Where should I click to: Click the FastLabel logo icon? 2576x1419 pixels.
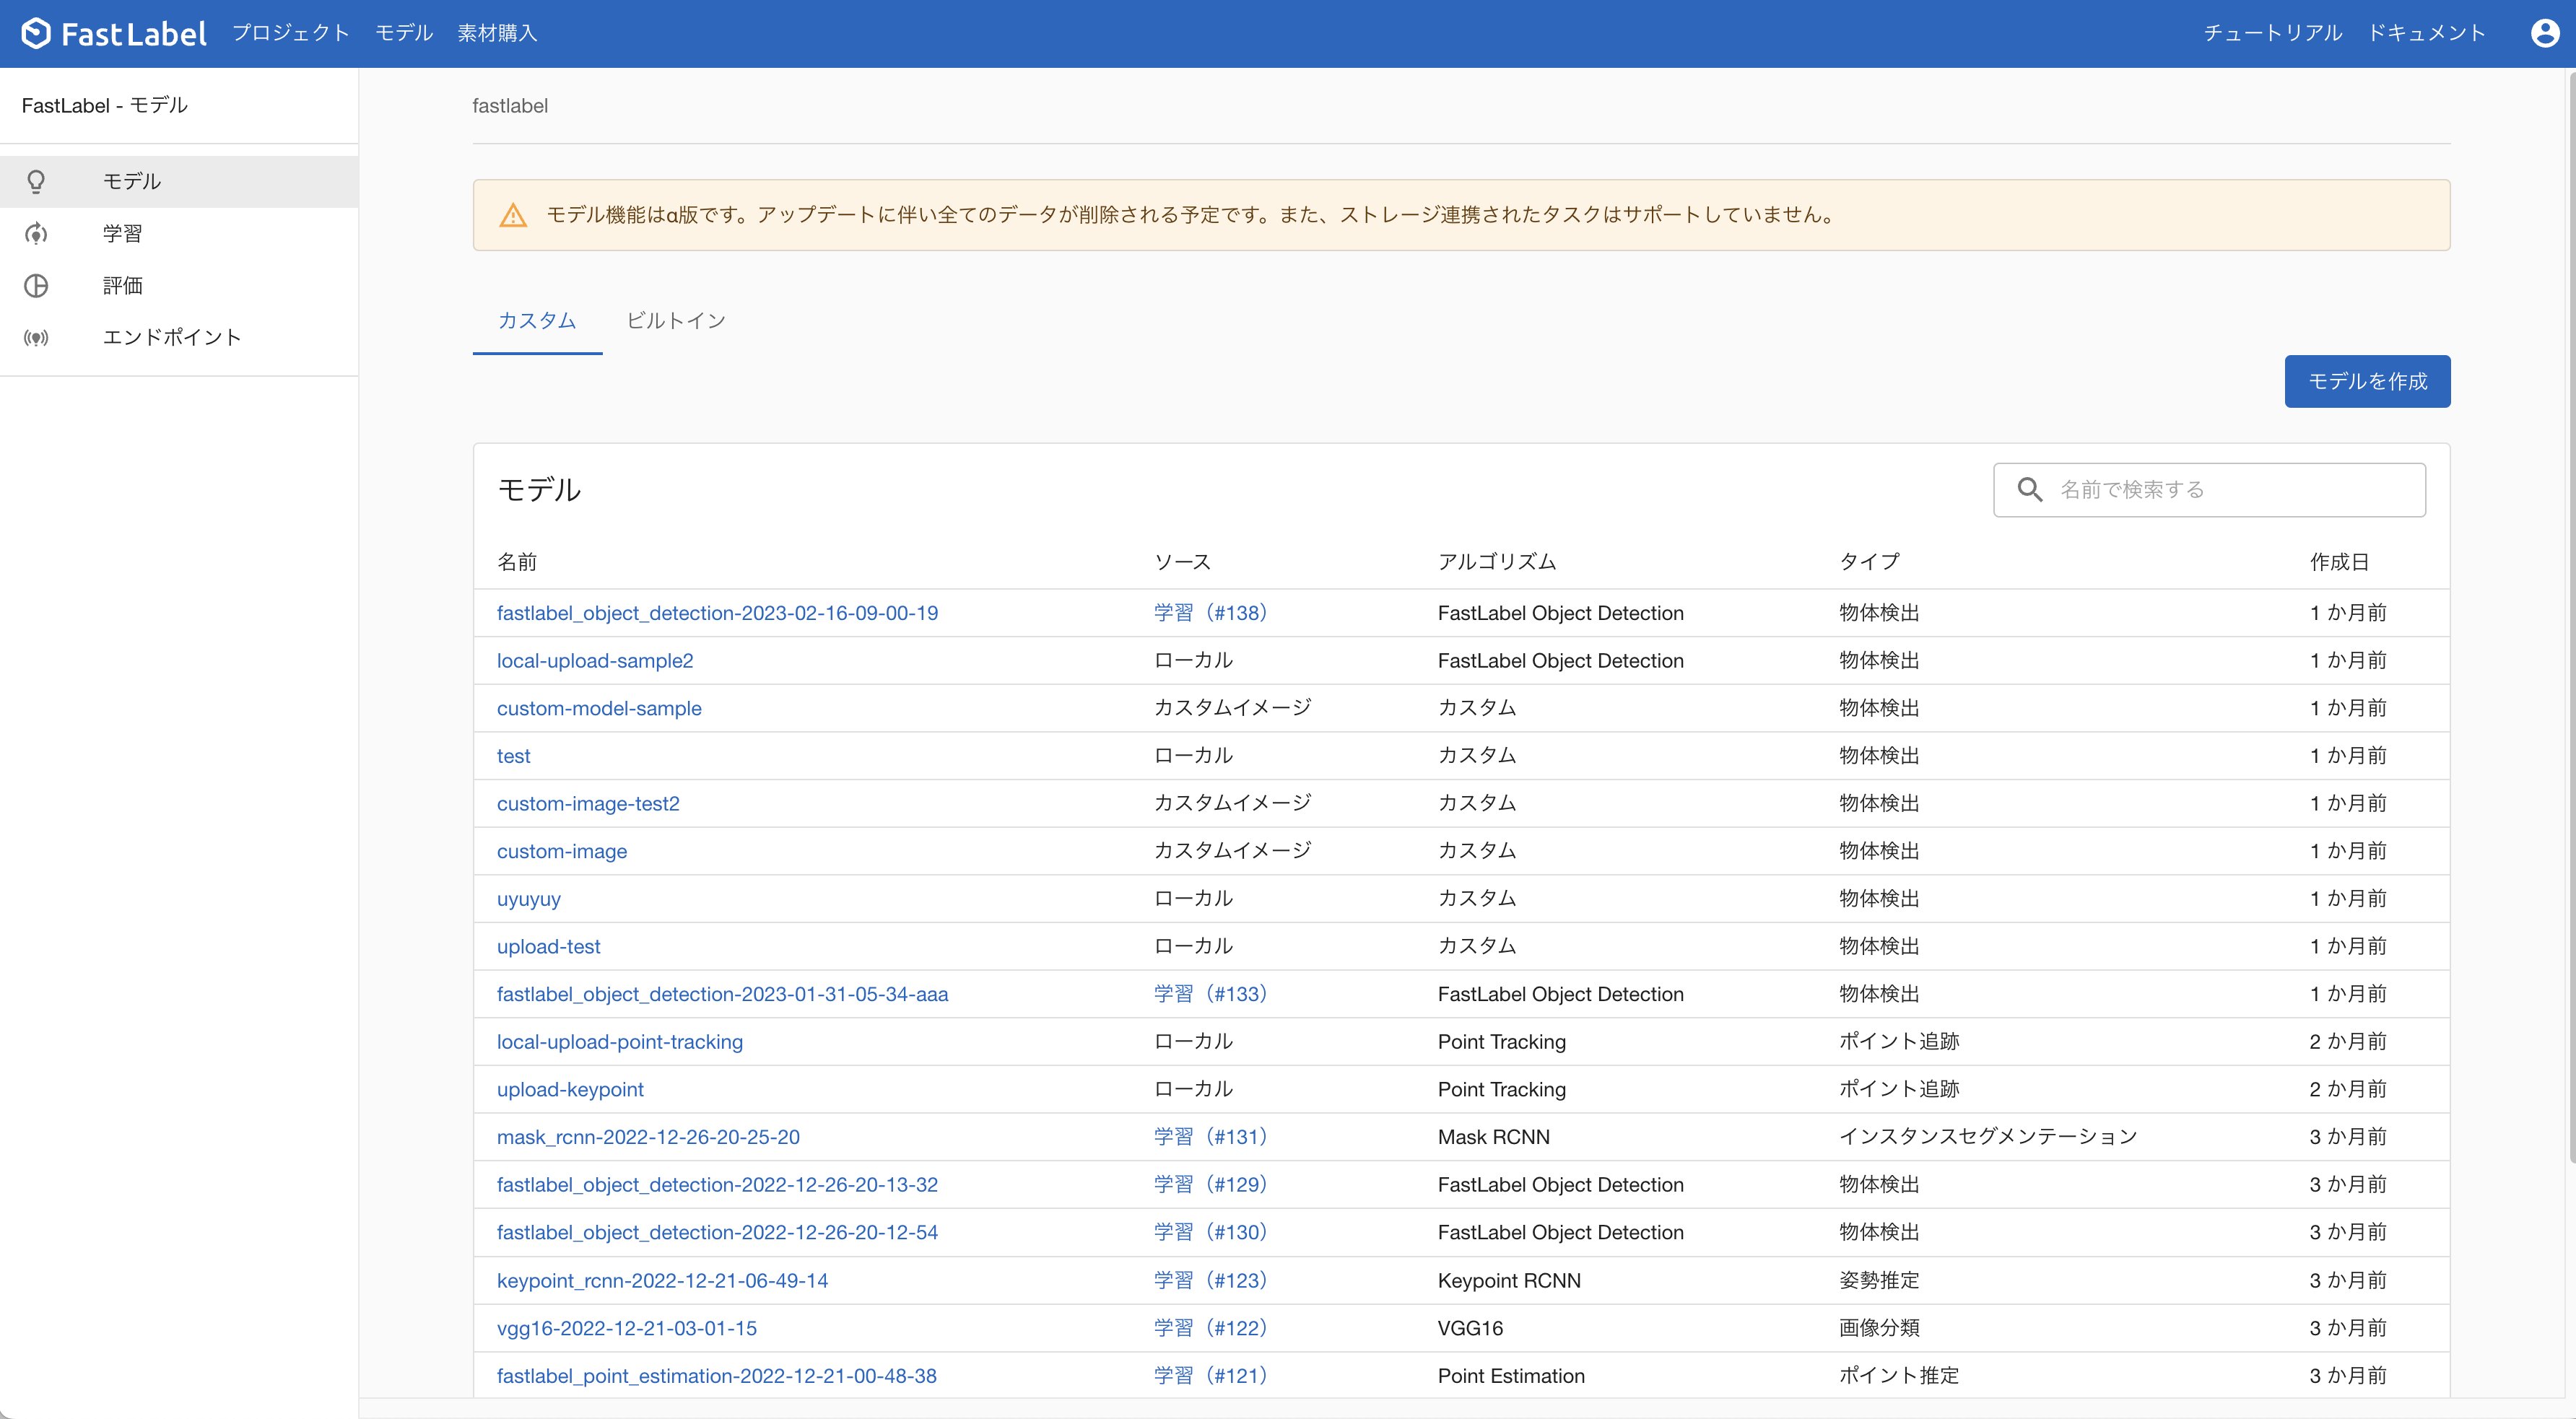point(36,33)
